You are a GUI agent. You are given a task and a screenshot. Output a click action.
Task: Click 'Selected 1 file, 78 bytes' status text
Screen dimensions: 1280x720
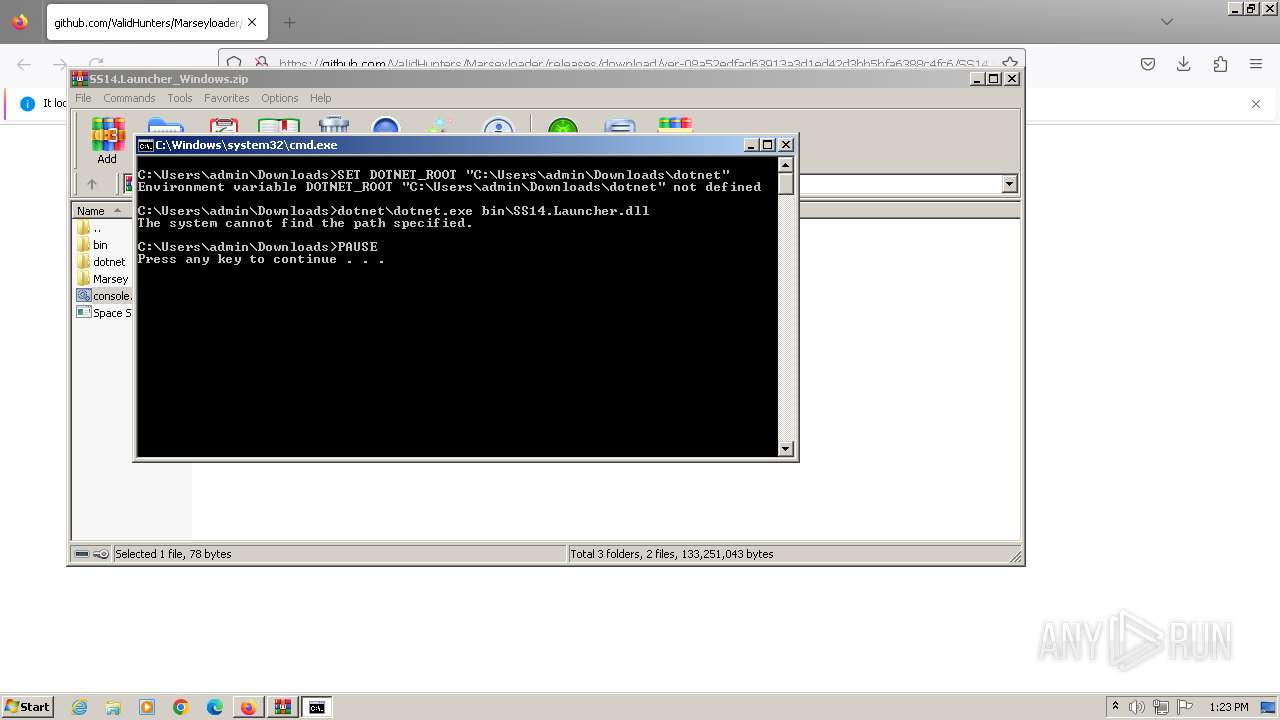pos(173,554)
